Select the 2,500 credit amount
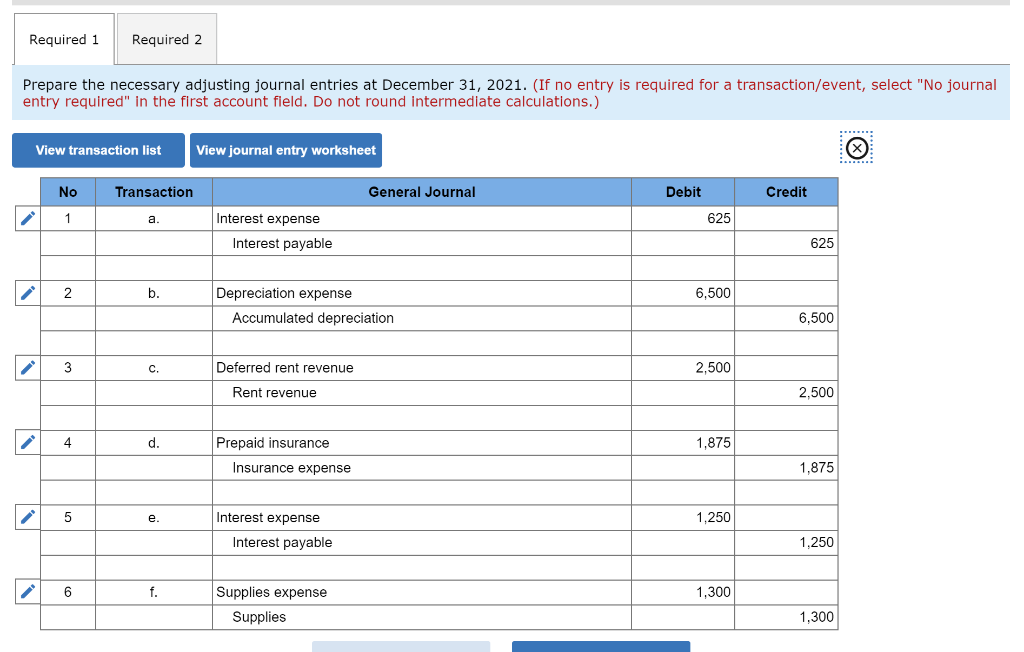The image size is (1024, 652). (786, 393)
